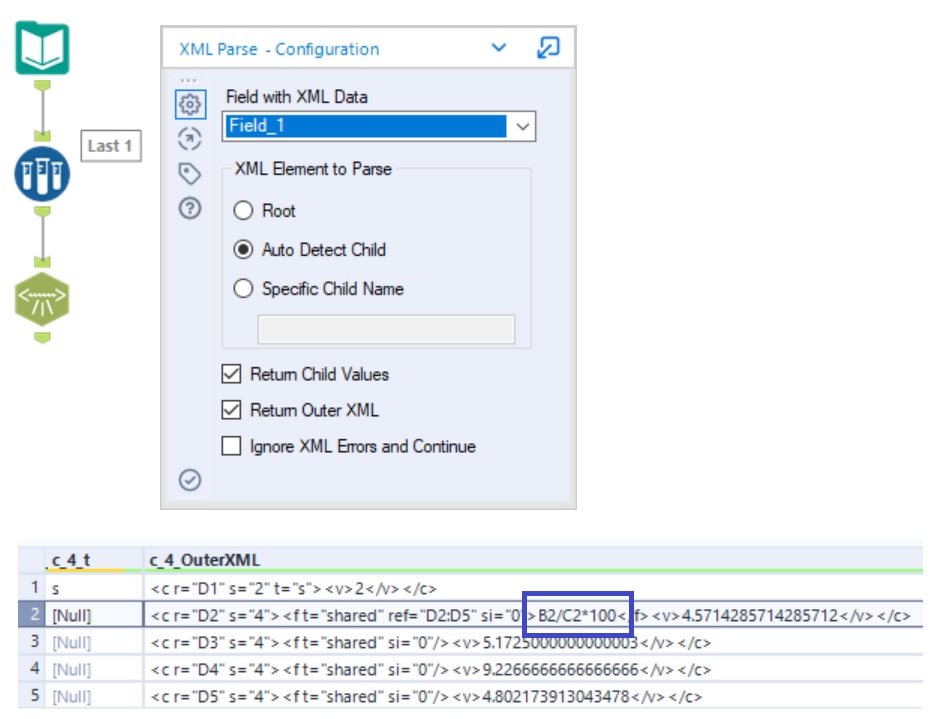Select the Root radio button
The height and width of the screenshot is (719, 935).
(243, 210)
